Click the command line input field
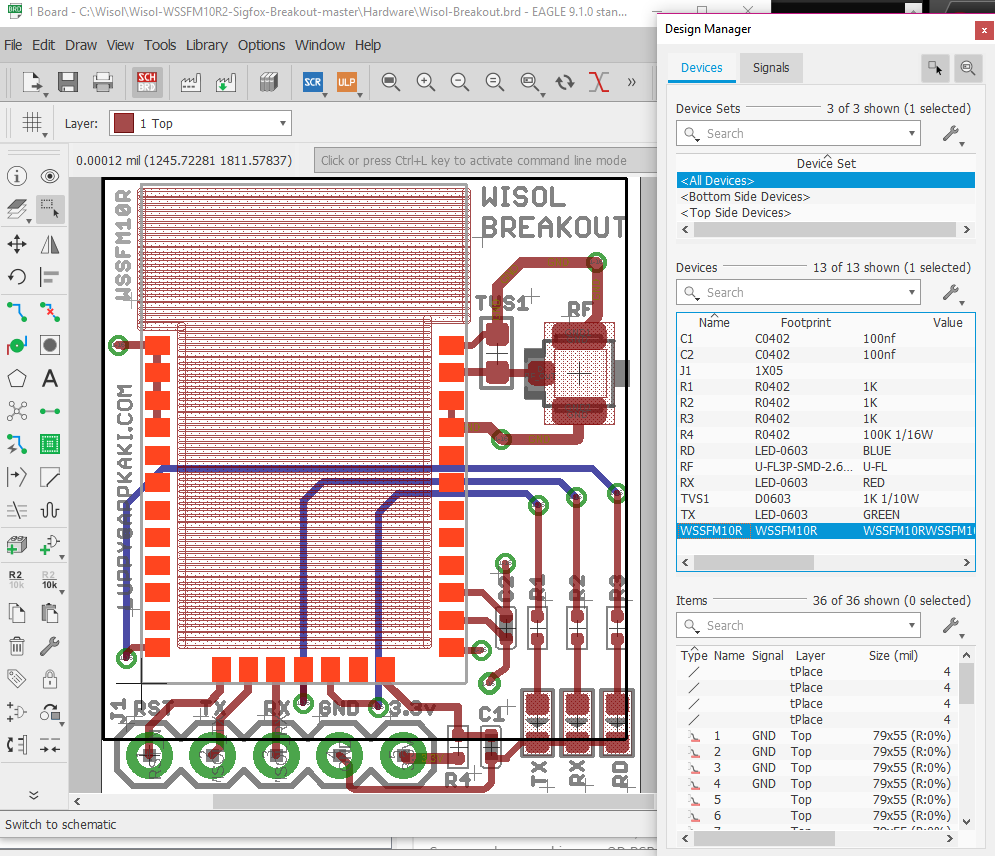 [480, 160]
